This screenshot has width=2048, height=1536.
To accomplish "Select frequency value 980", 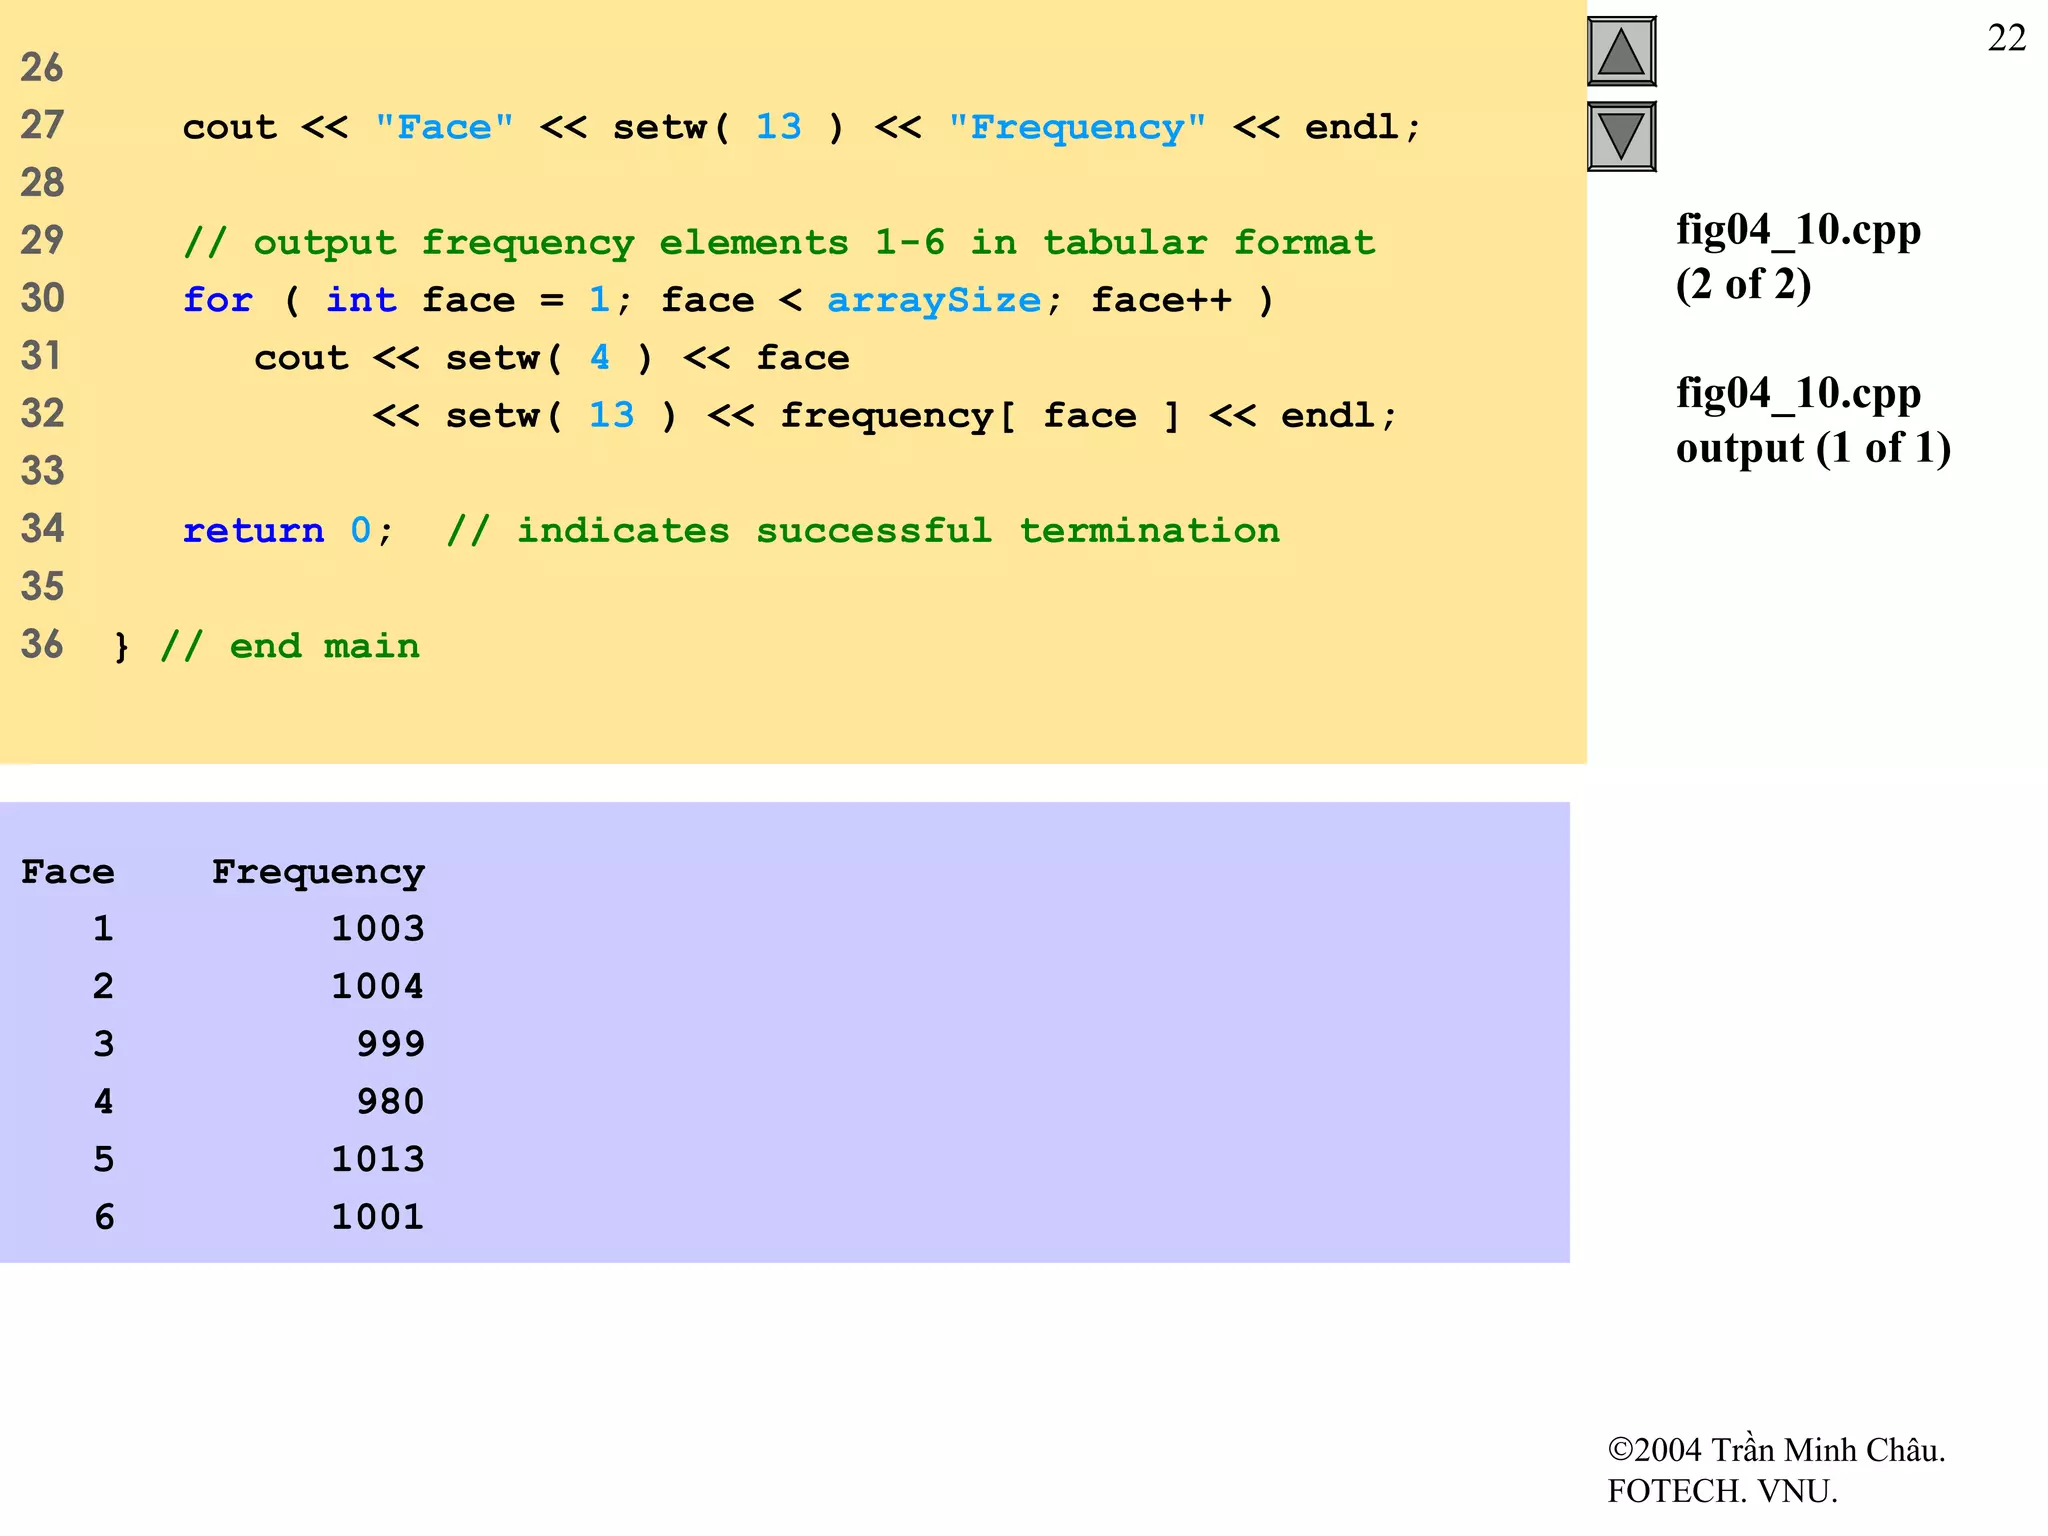I will pos(390,1102).
